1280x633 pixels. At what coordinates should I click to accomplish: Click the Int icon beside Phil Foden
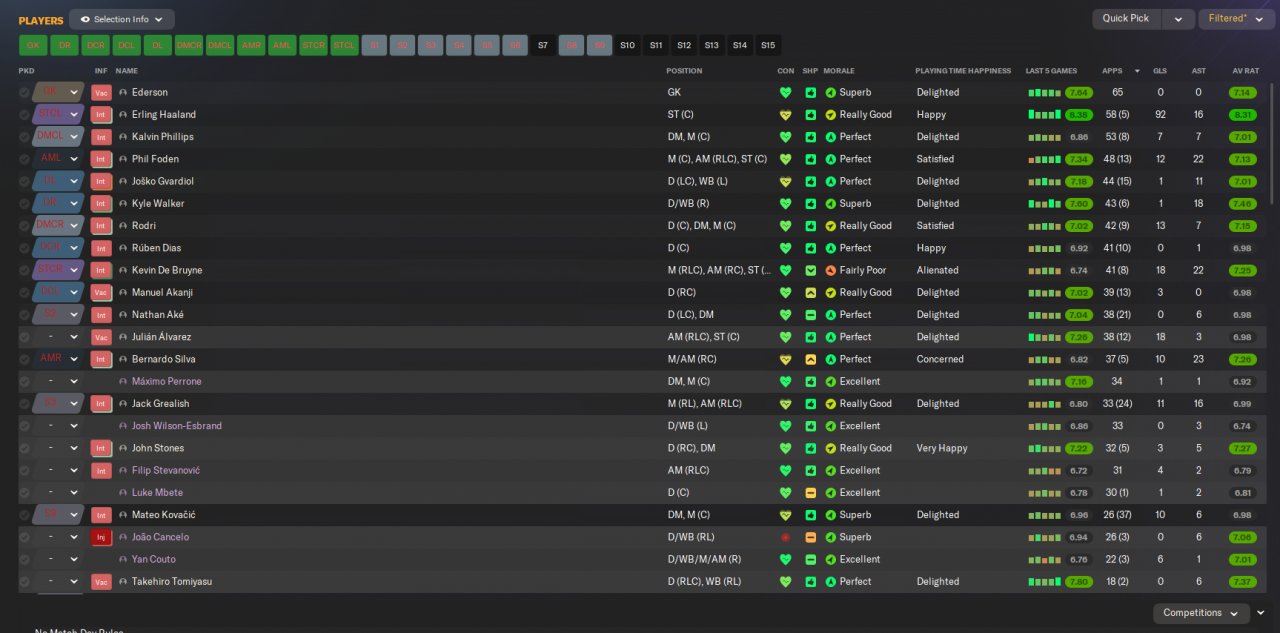point(101,159)
